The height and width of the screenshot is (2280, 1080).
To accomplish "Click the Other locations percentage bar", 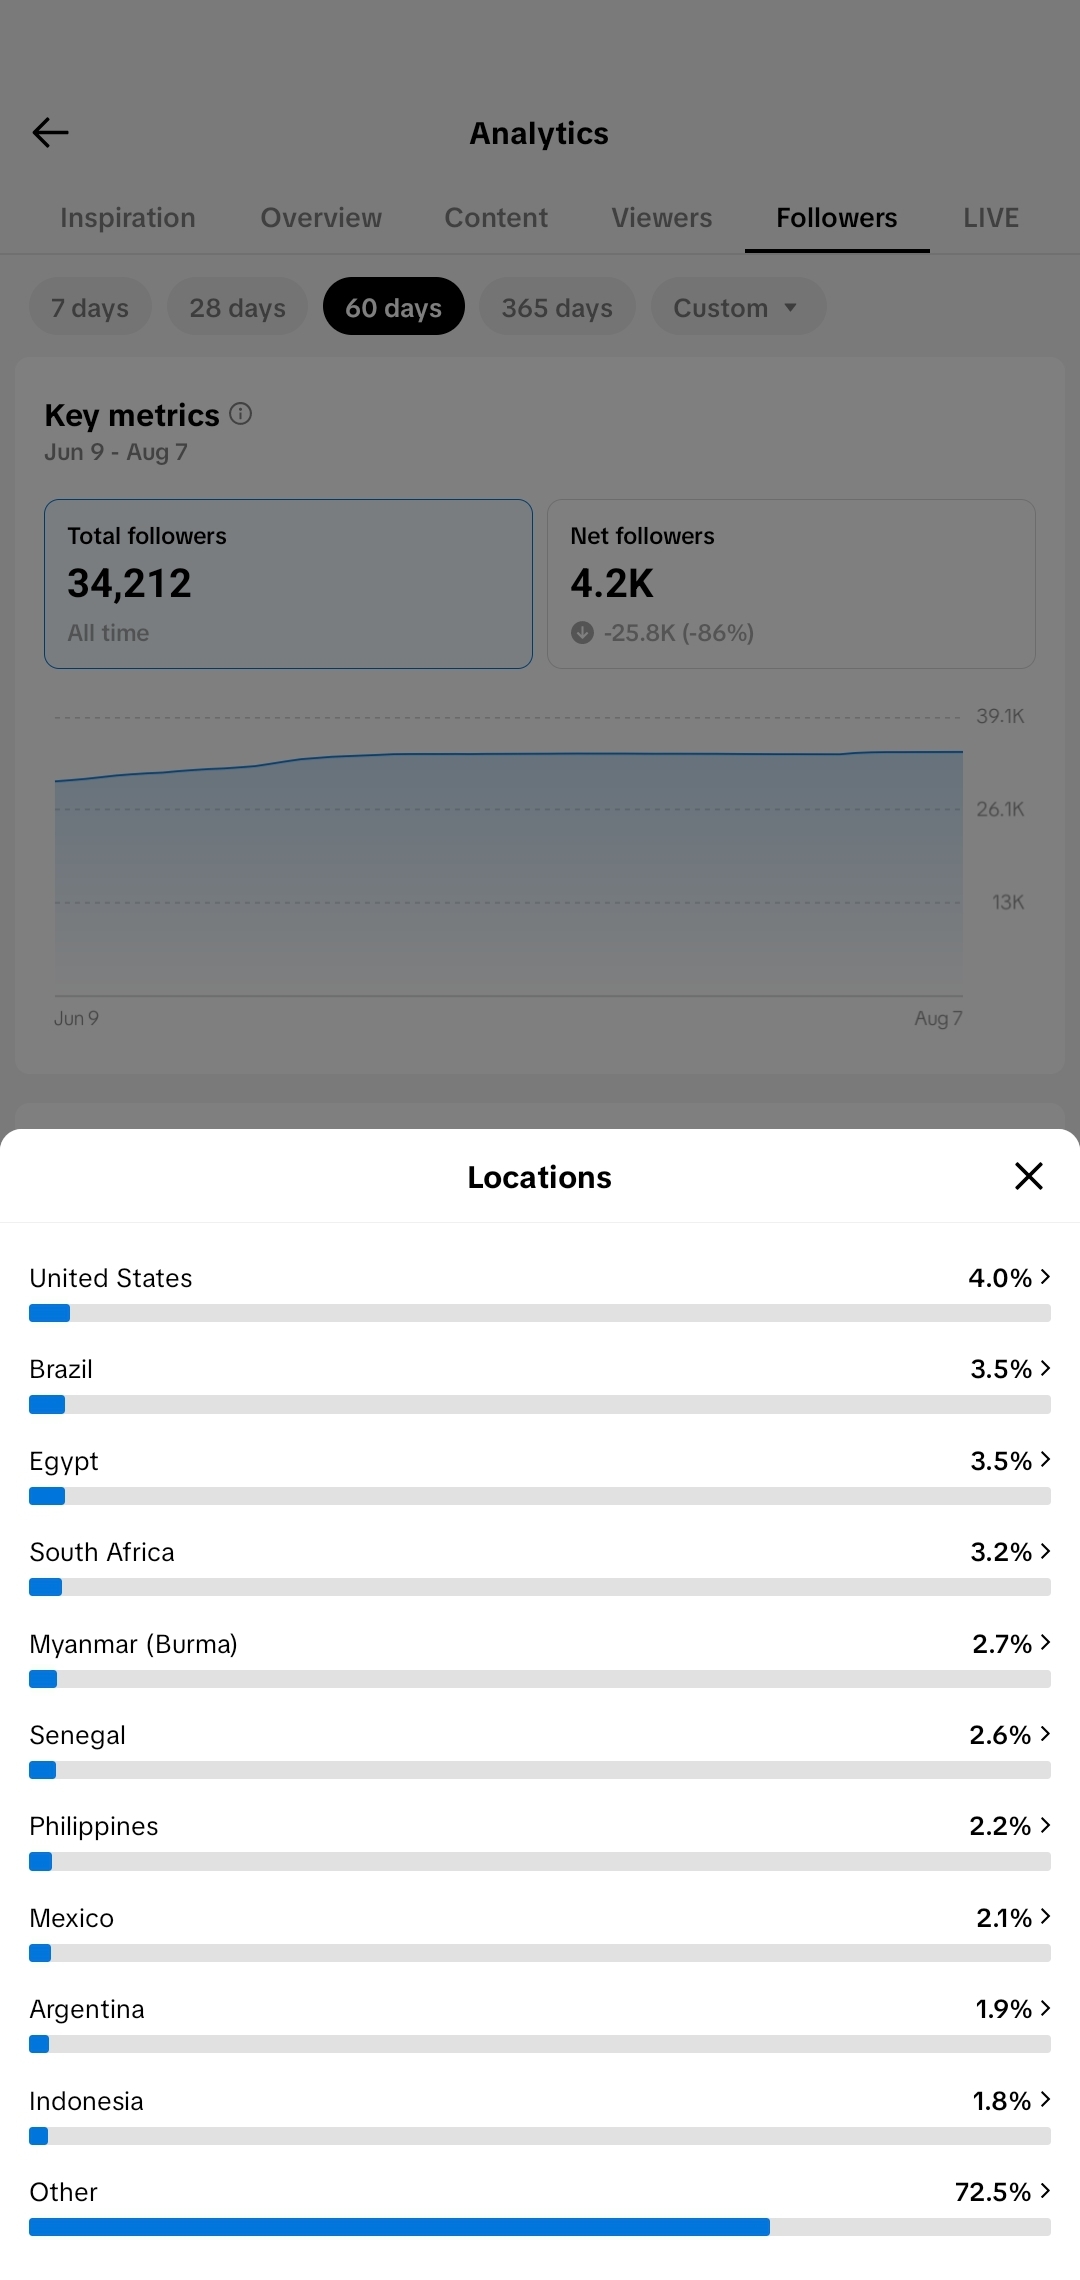I will (540, 2227).
